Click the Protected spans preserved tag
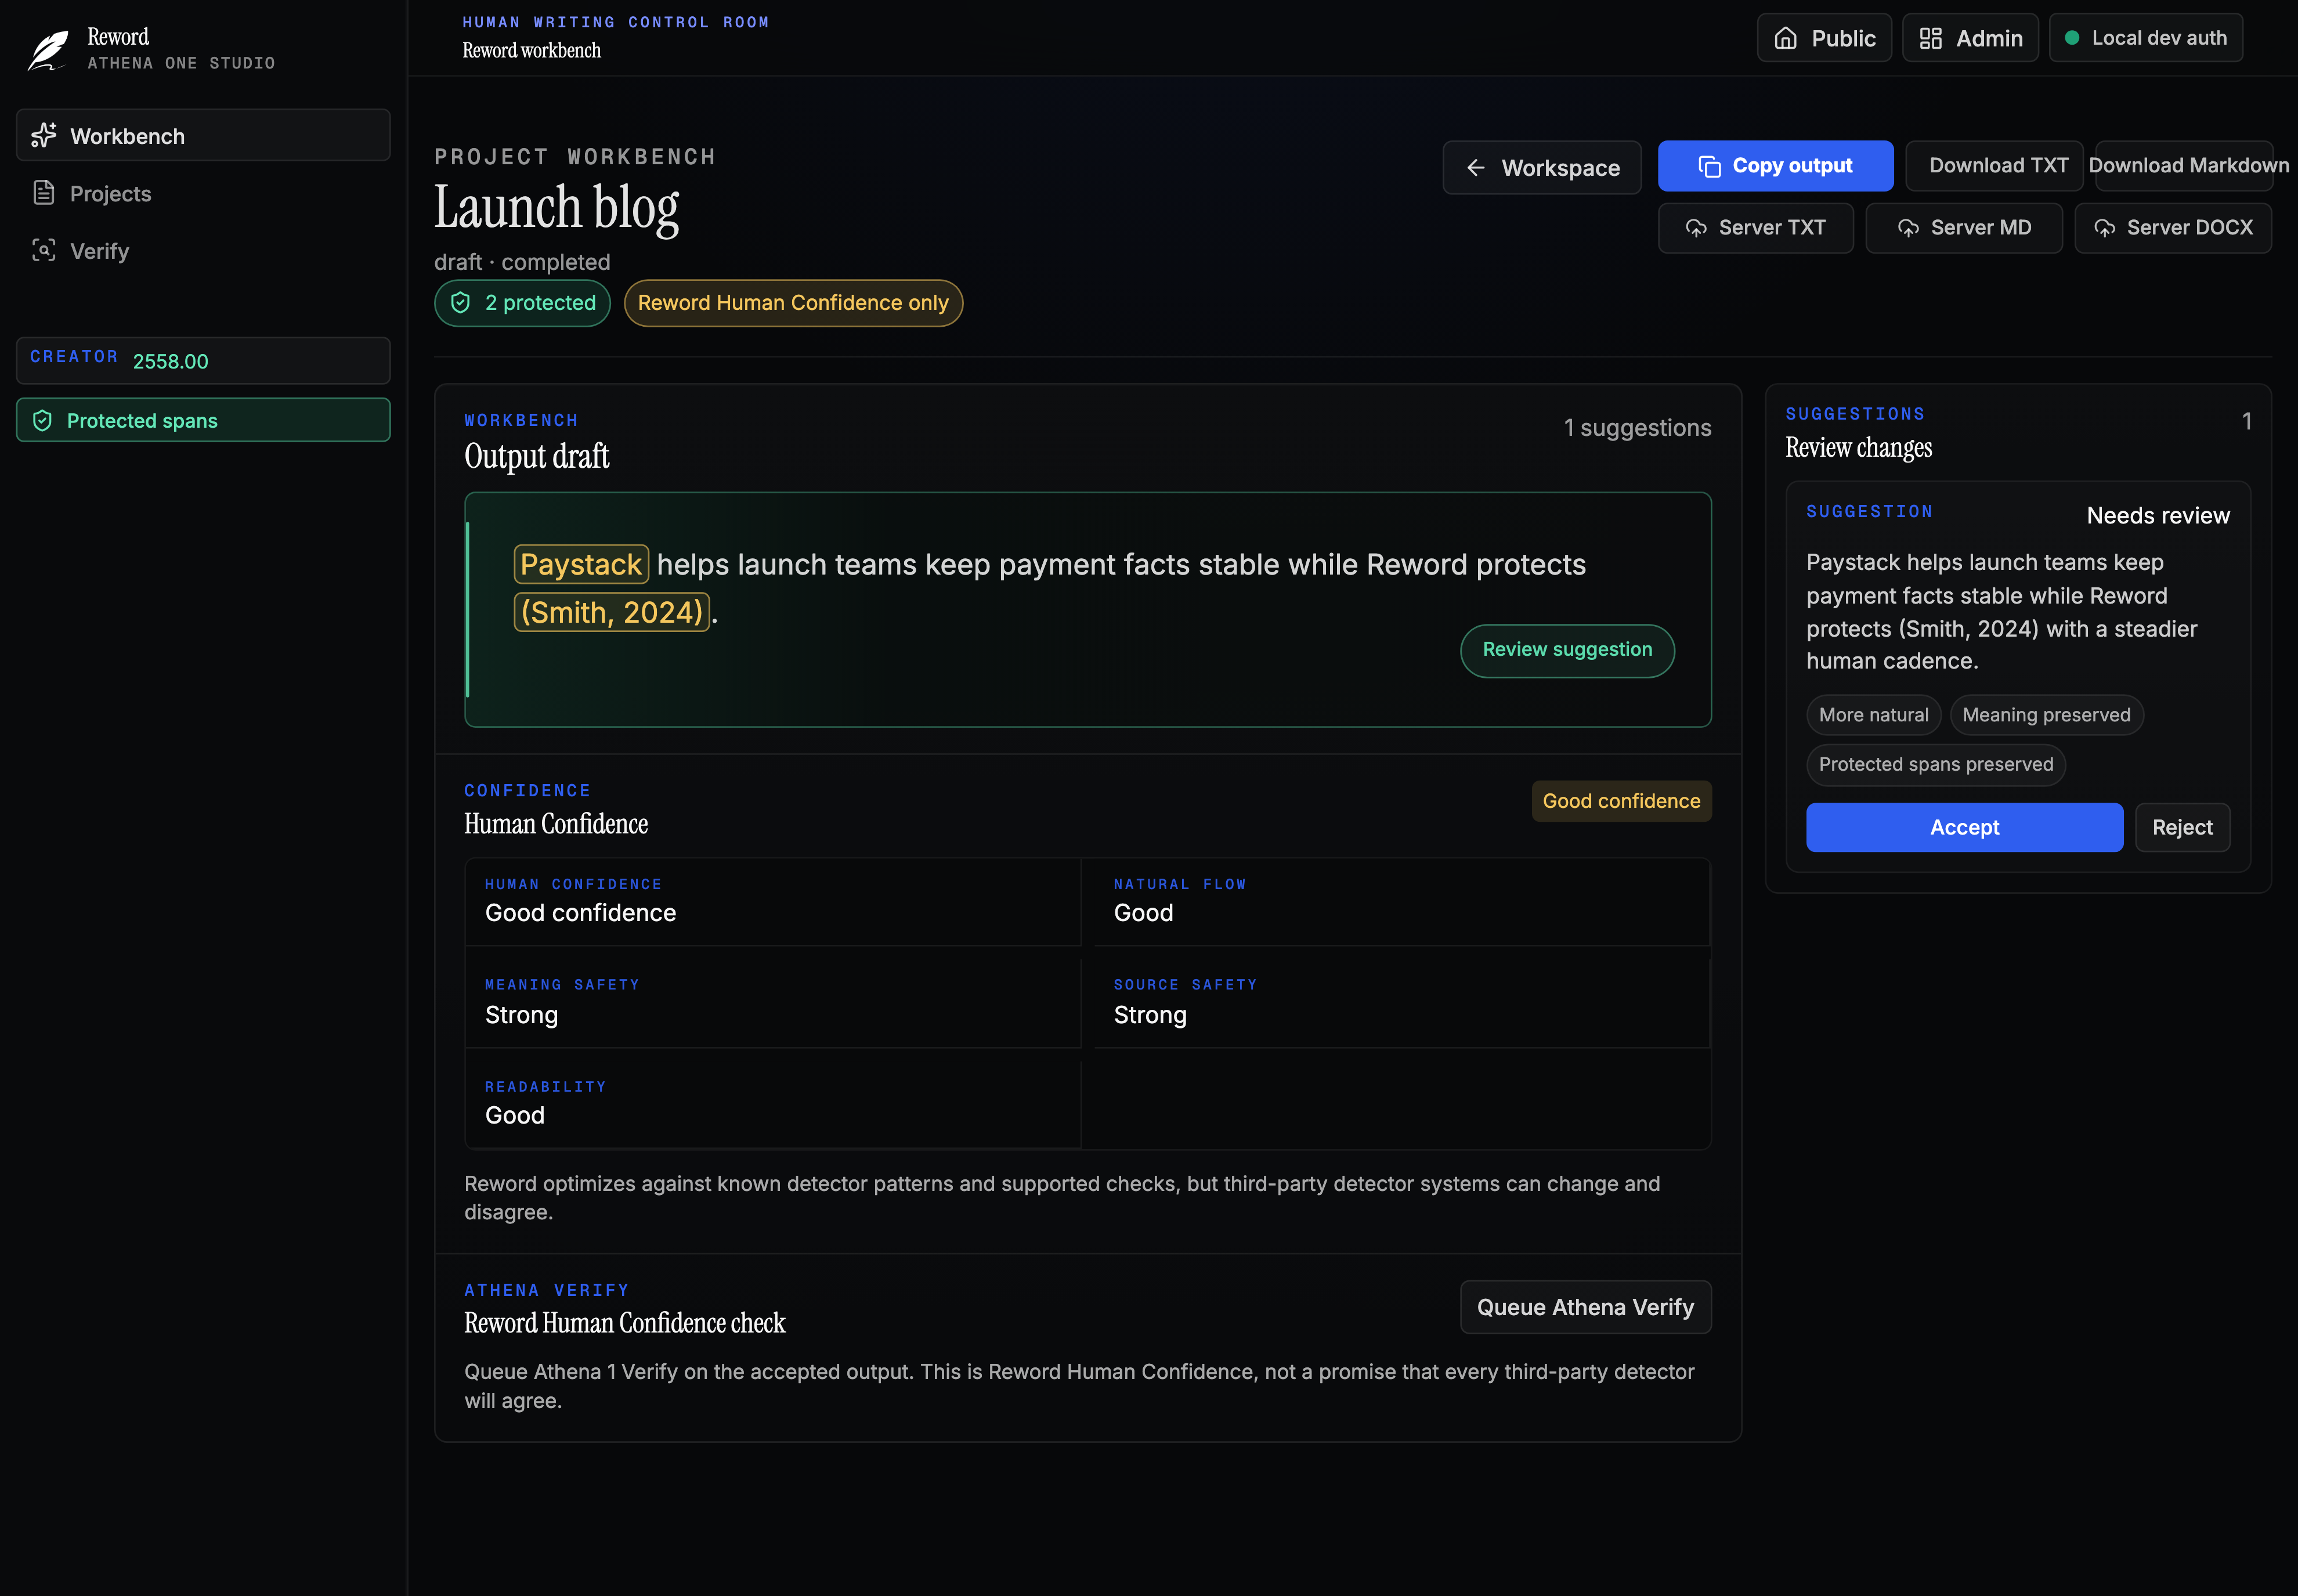The height and width of the screenshot is (1596, 2298). tap(1935, 764)
